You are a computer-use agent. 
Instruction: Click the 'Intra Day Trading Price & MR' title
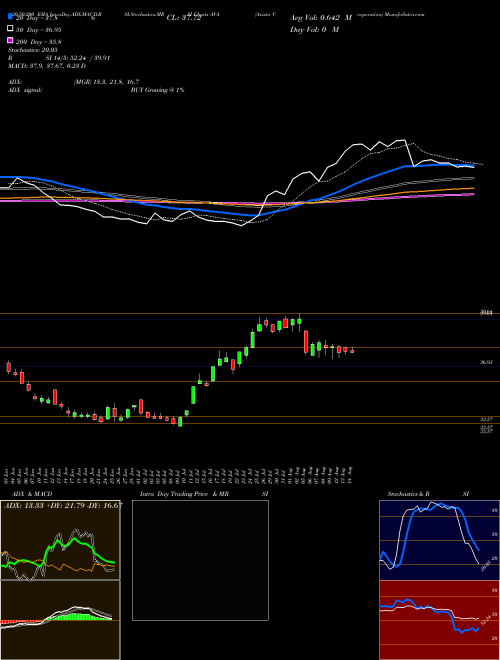(x=184, y=494)
